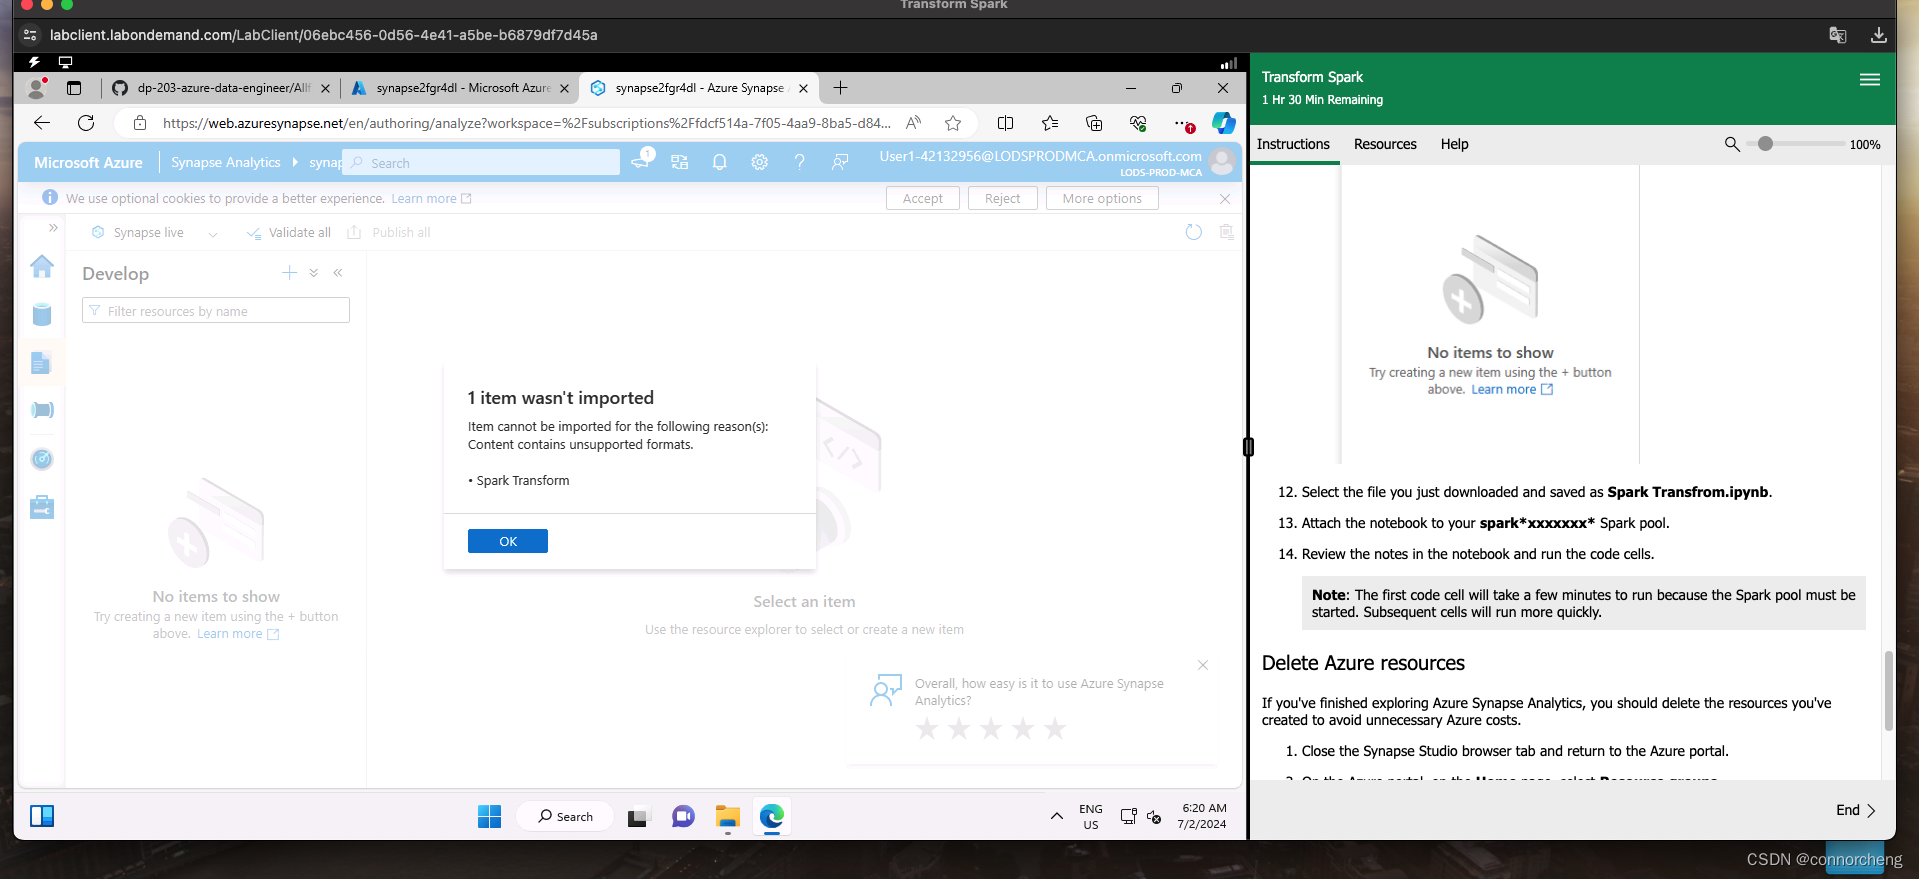Open More options for cookies
Image resolution: width=1919 pixels, height=879 pixels.
click(x=1102, y=198)
